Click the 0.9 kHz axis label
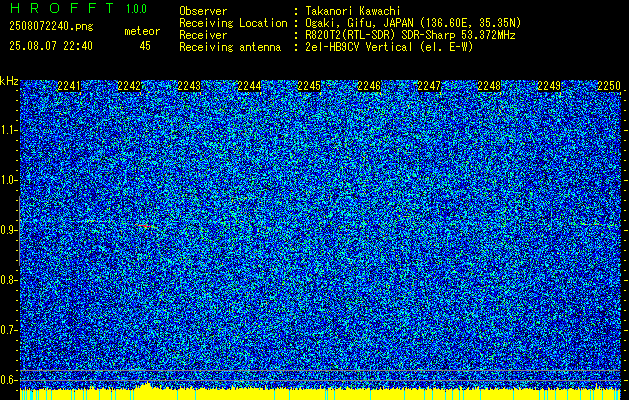This screenshot has width=629, height=400. (8, 230)
